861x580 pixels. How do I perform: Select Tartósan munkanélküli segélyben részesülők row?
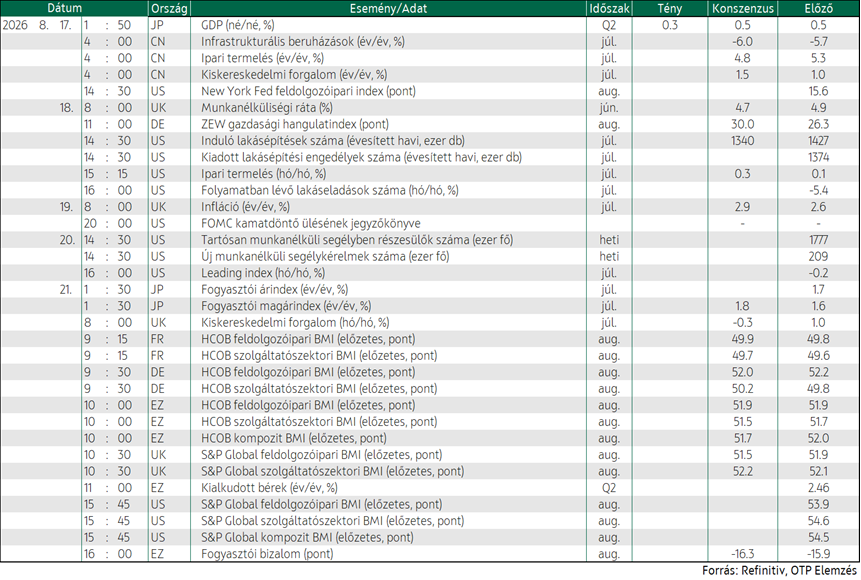357,240
